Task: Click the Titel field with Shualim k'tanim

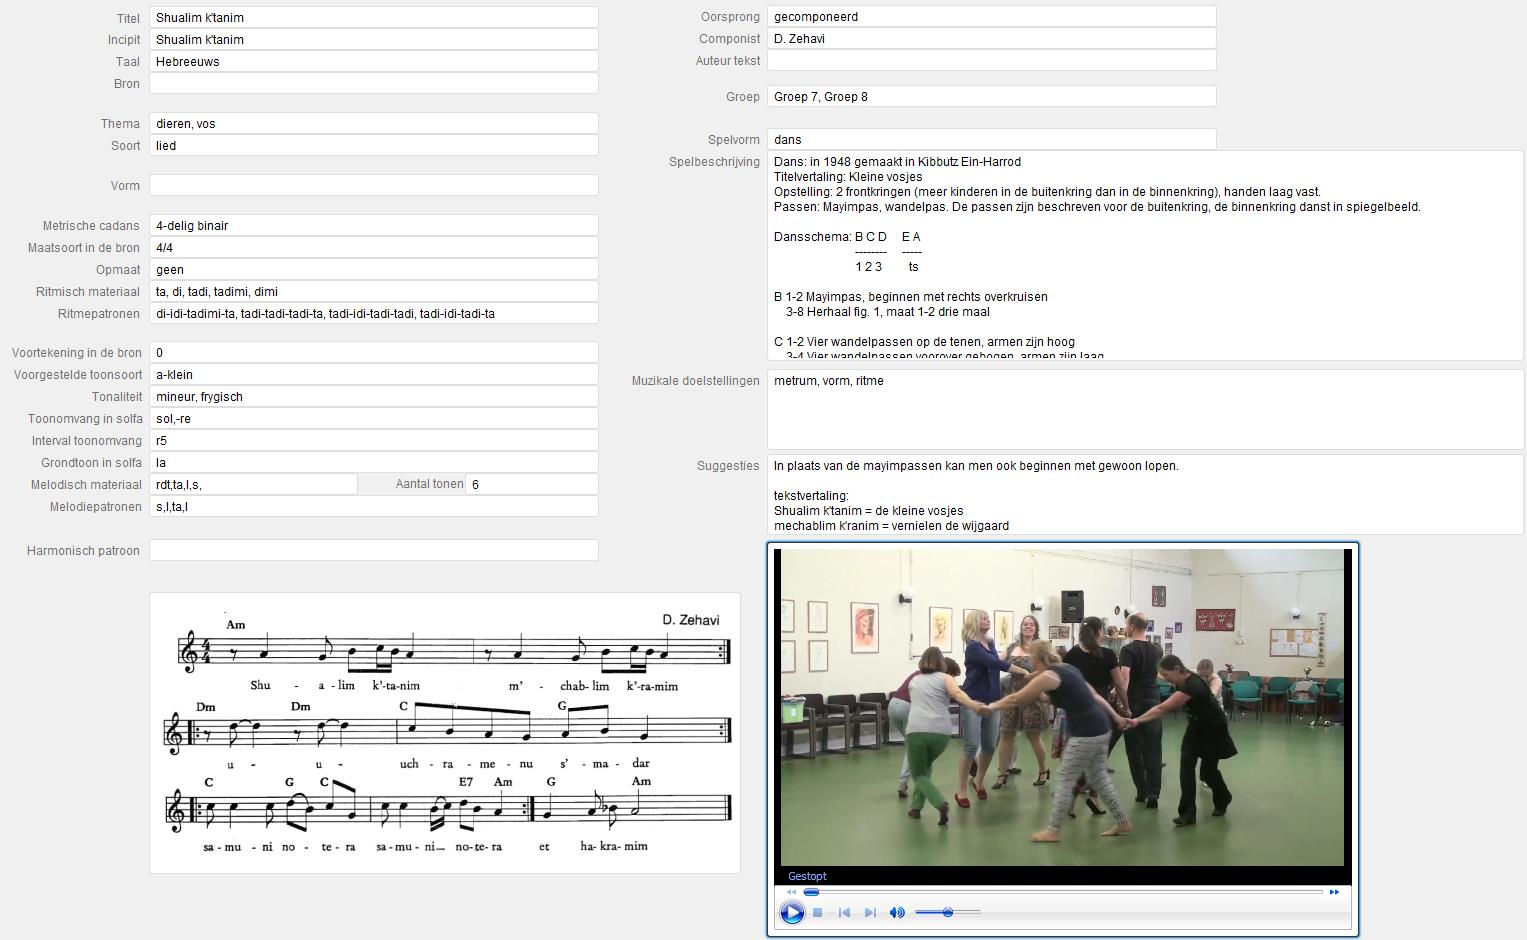Action: (x=373, y=18)
